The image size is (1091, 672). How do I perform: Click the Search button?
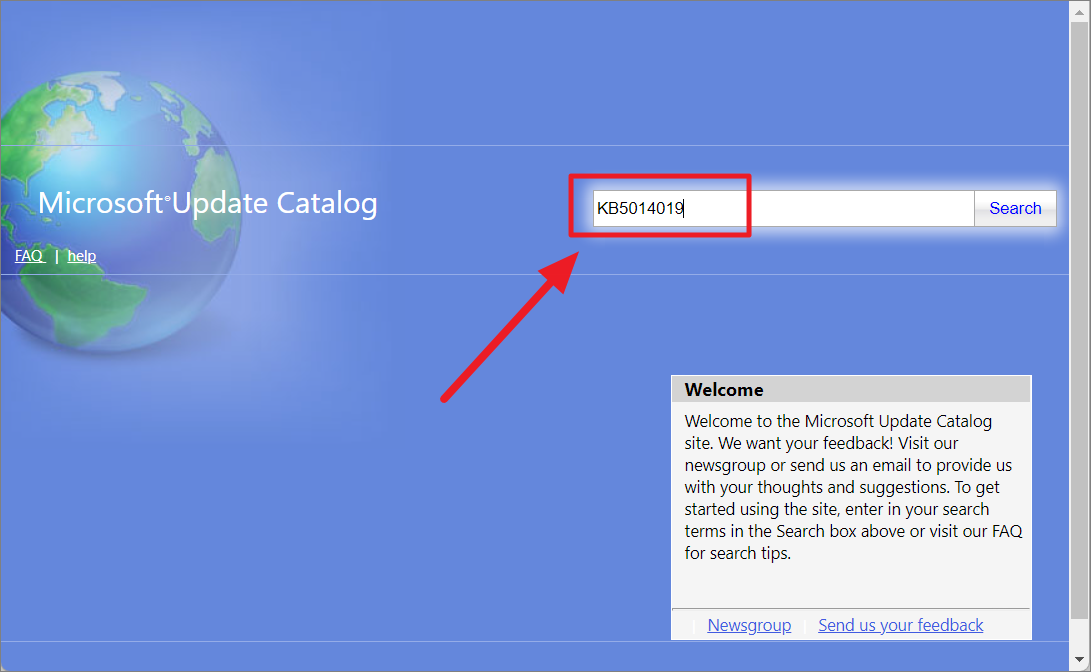point(1015,208)
